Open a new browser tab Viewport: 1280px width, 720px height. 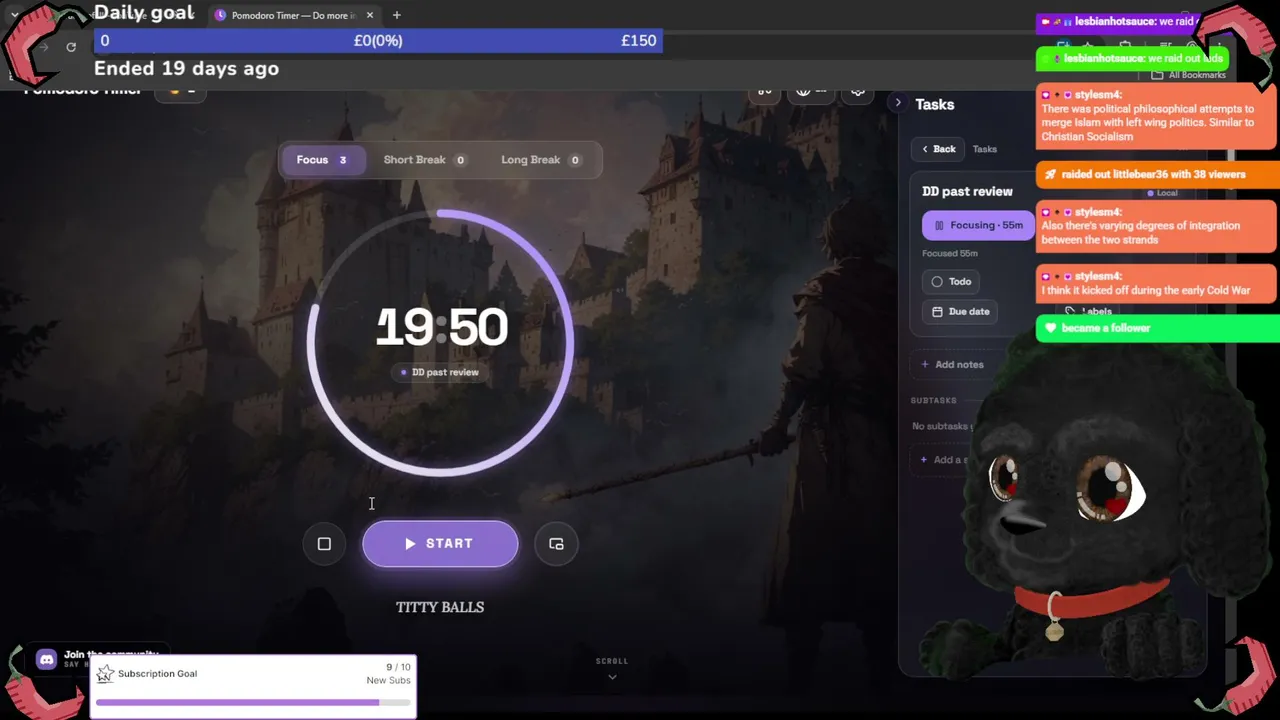click(397, 15)
